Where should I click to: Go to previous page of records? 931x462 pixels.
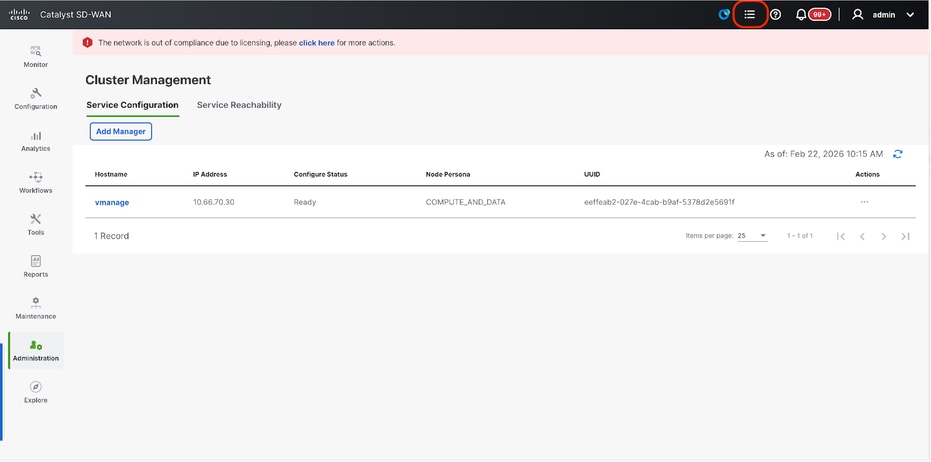coord(862,236)
